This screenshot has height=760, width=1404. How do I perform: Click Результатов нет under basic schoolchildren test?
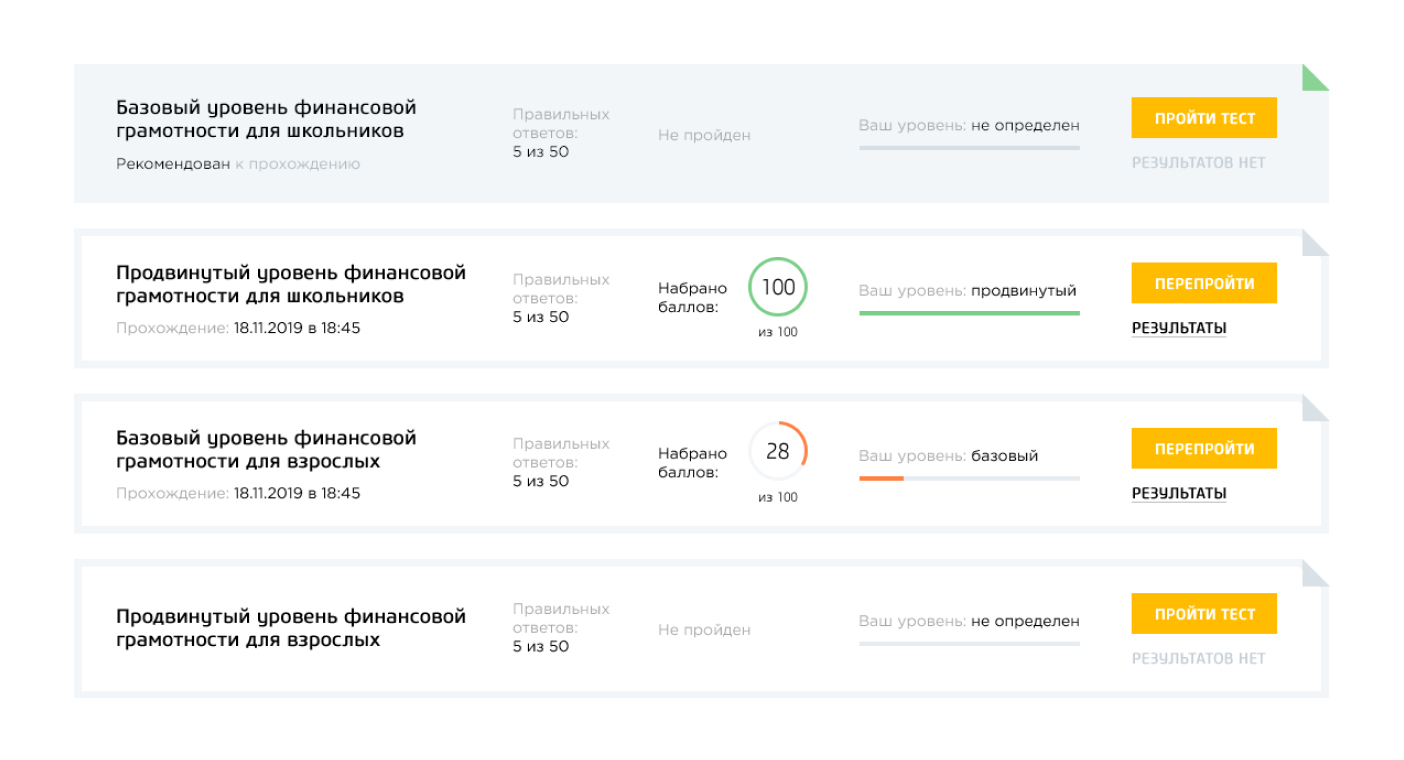pos(1198,163)
